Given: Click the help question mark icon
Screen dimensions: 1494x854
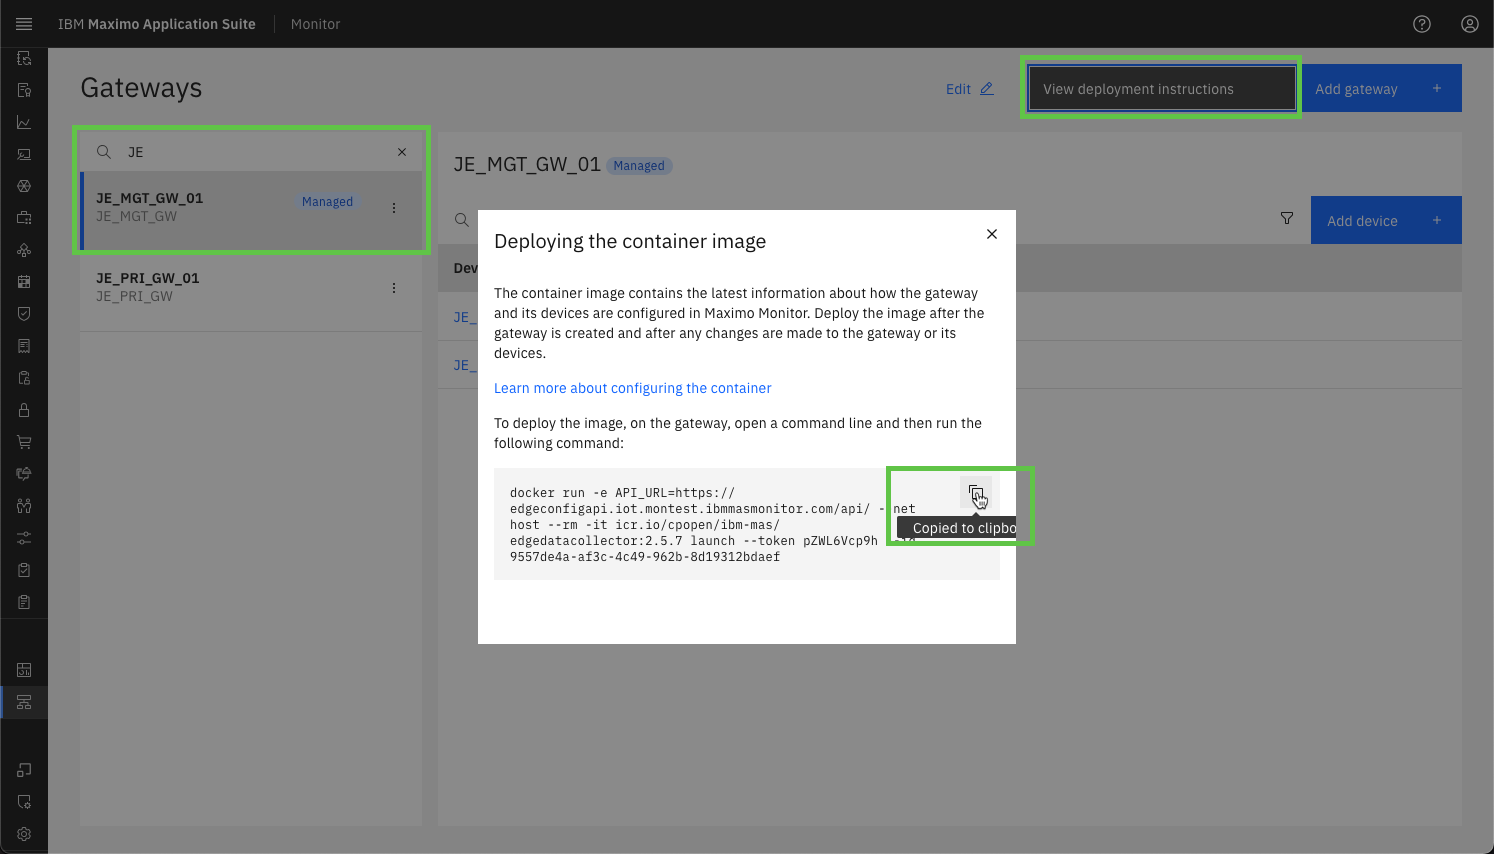Looking at the screenshot, I should pos(1422,24).
